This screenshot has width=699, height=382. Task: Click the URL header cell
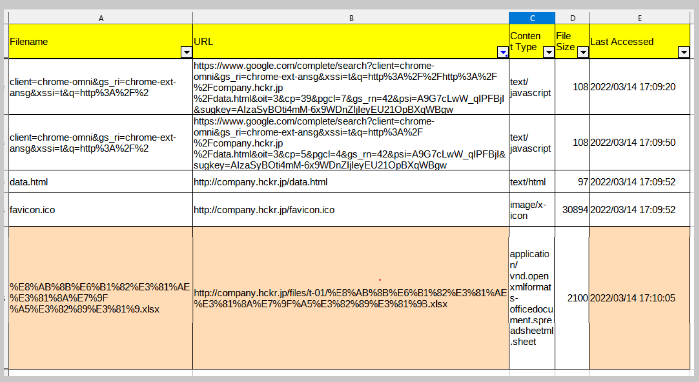(351, 41)
